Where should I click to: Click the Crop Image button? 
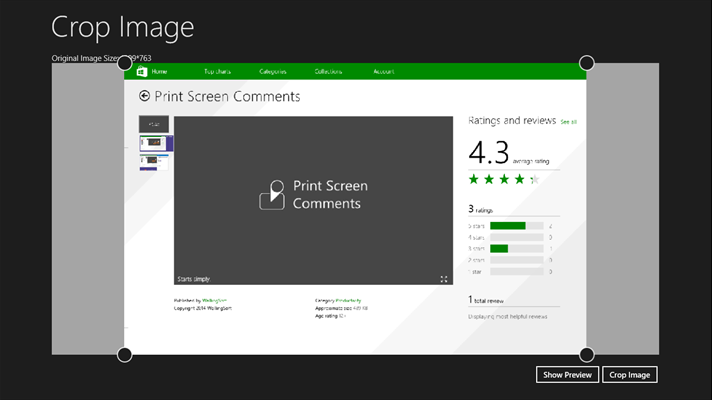pos(630,375)
